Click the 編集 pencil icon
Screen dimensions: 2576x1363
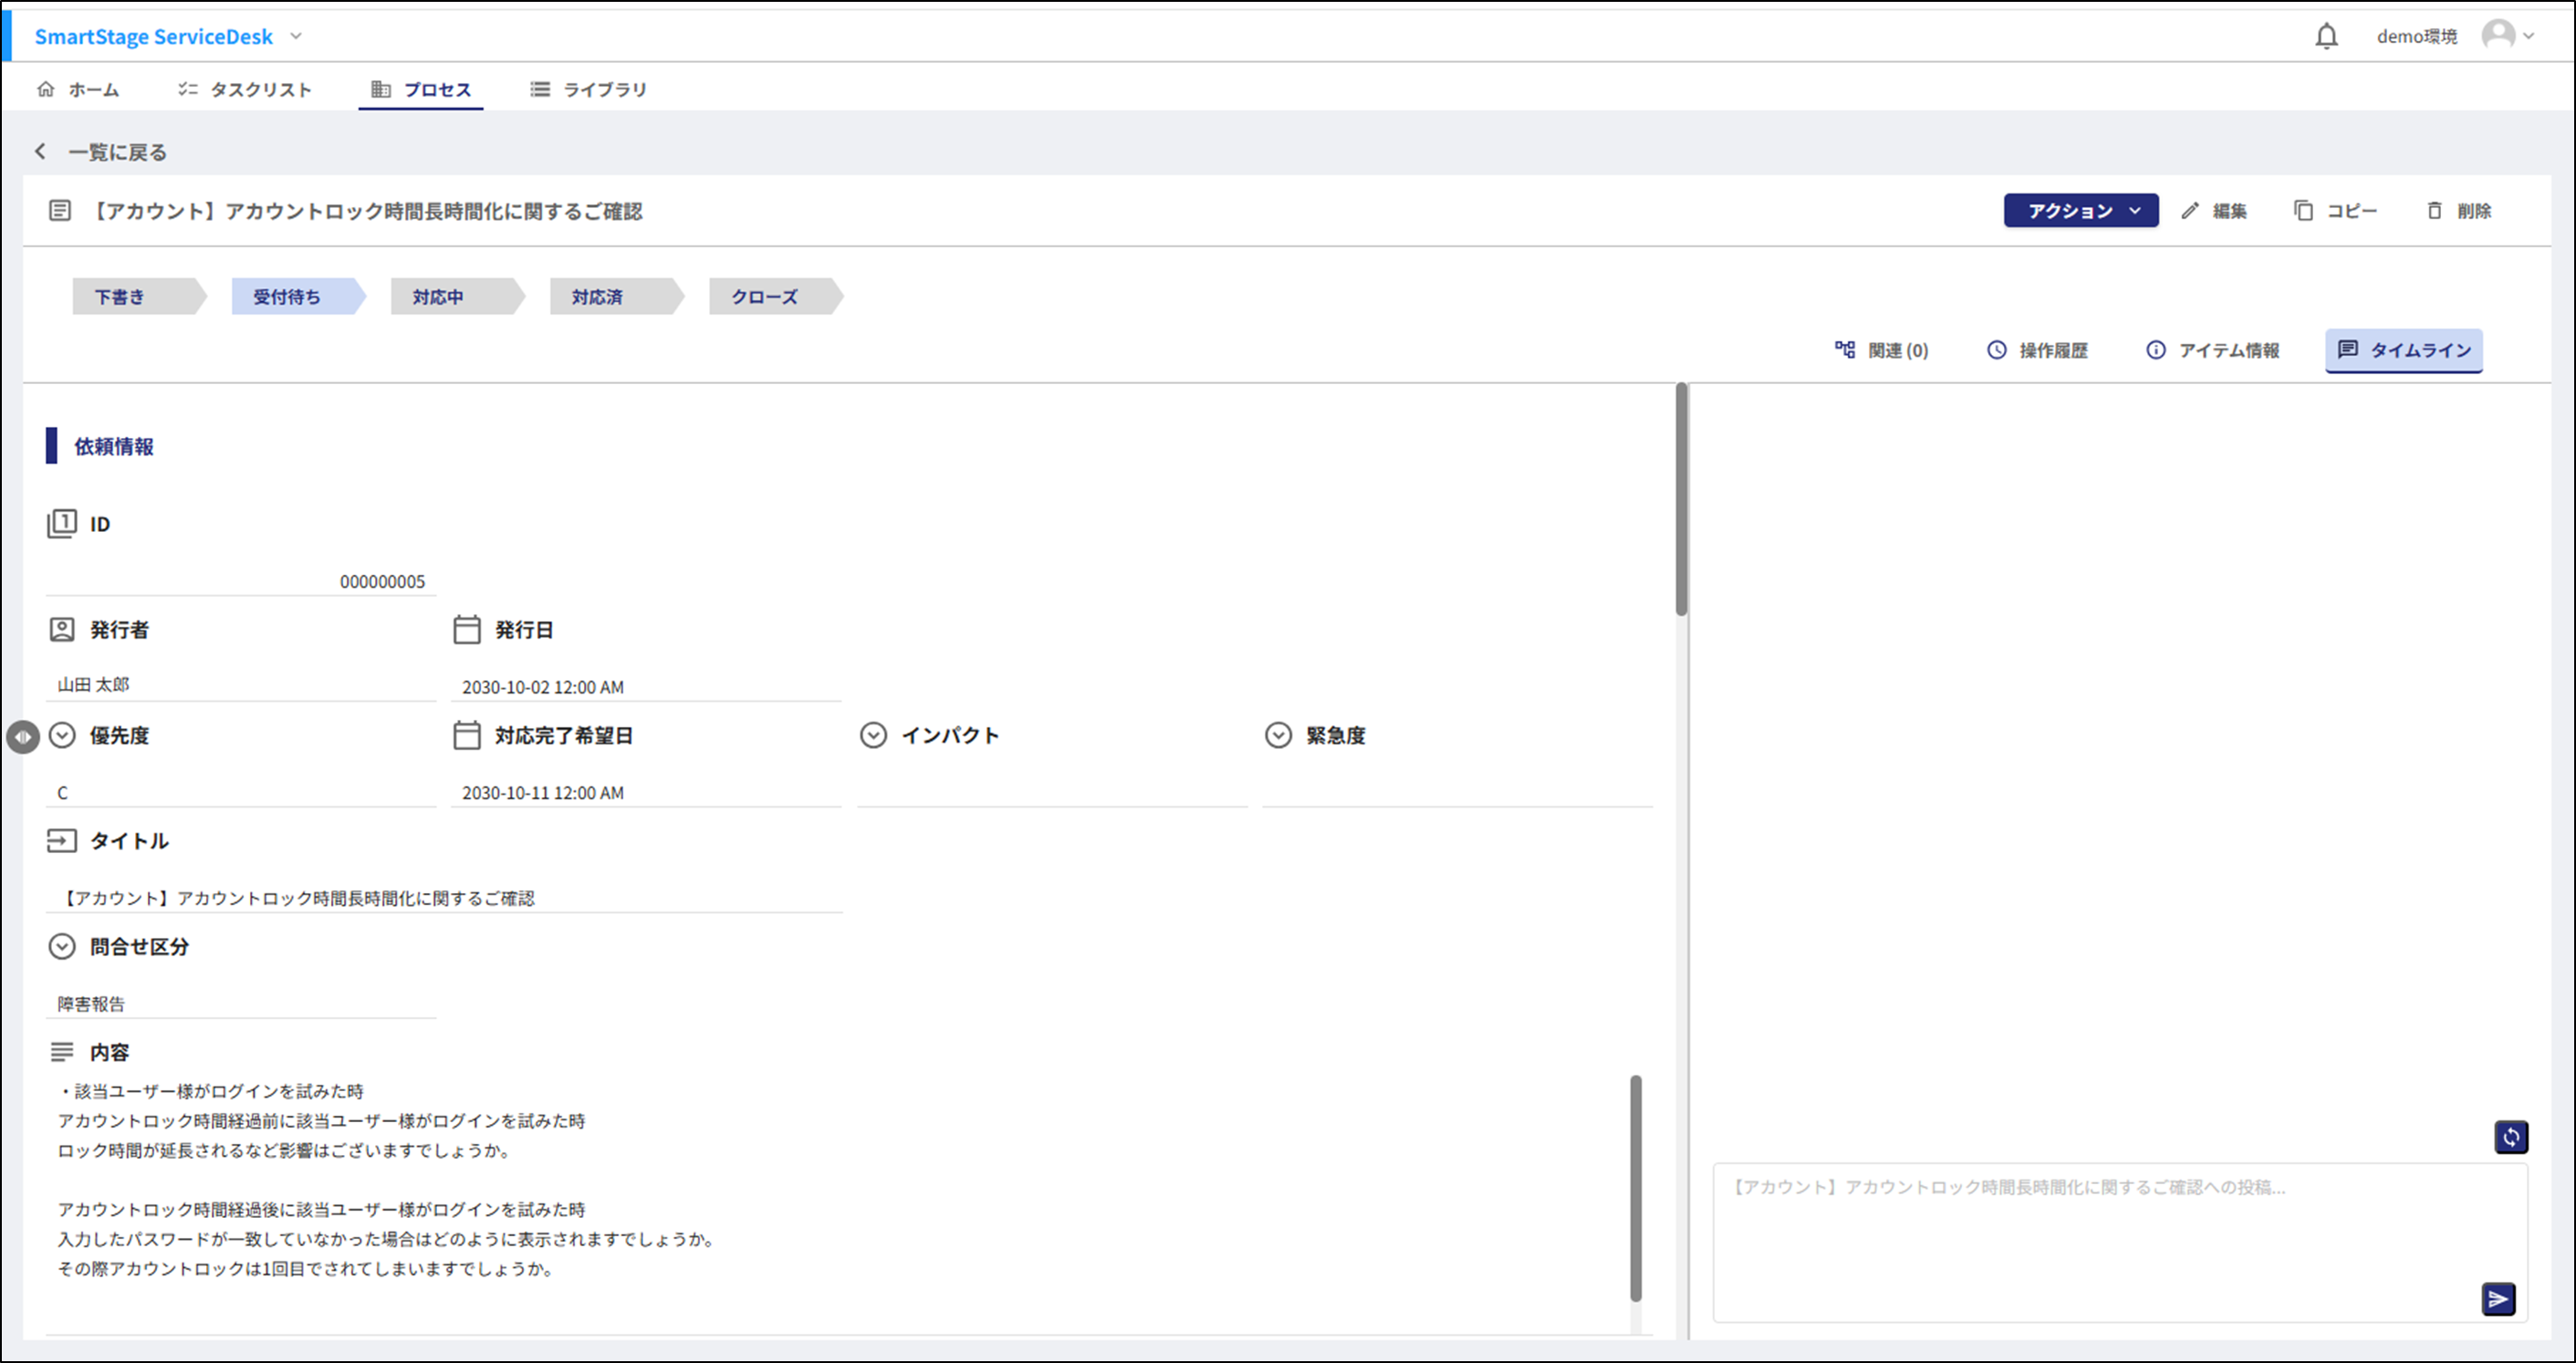coord(2193,210)
